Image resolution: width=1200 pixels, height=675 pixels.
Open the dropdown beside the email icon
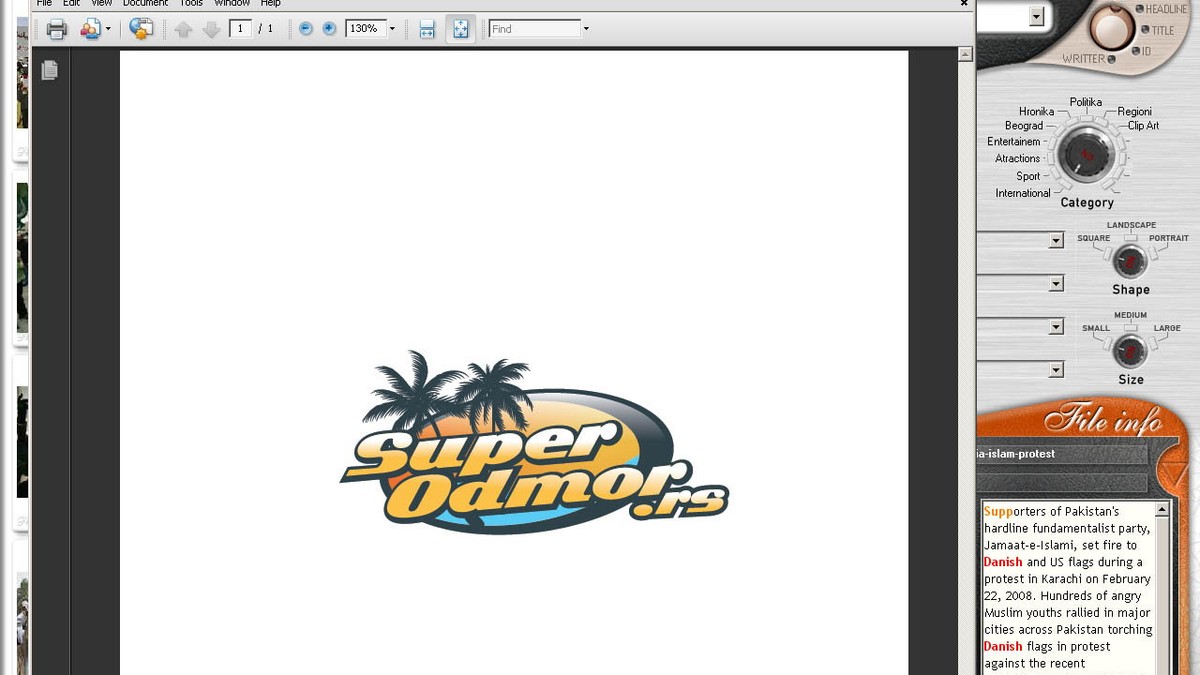[106, 29]
